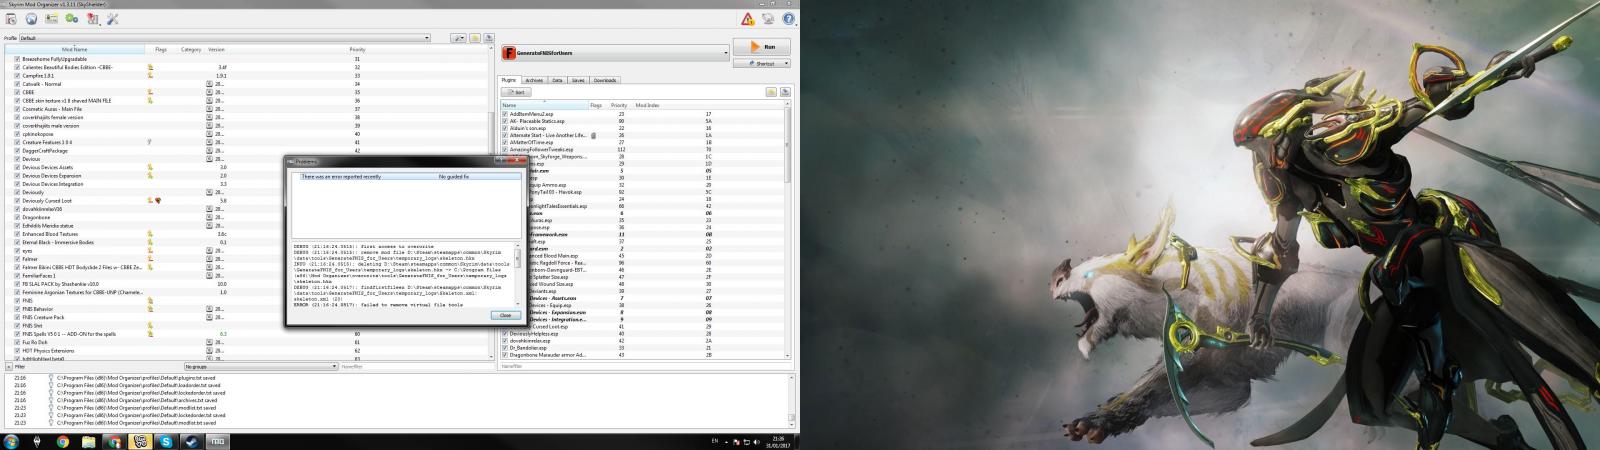Select Alternate Start - Live Another Life plugin

click(547, 134)
